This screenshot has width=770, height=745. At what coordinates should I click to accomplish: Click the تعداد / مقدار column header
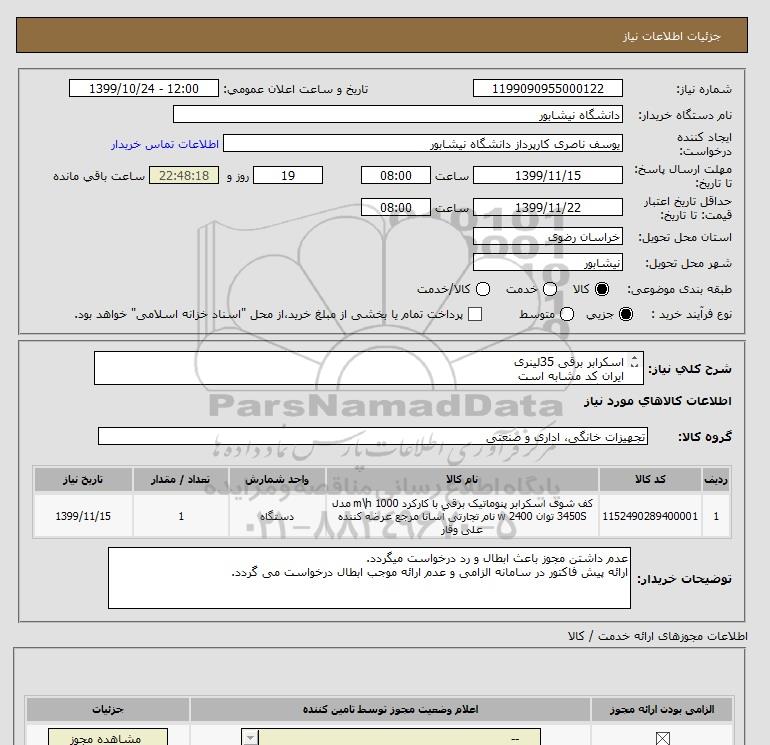181,479
